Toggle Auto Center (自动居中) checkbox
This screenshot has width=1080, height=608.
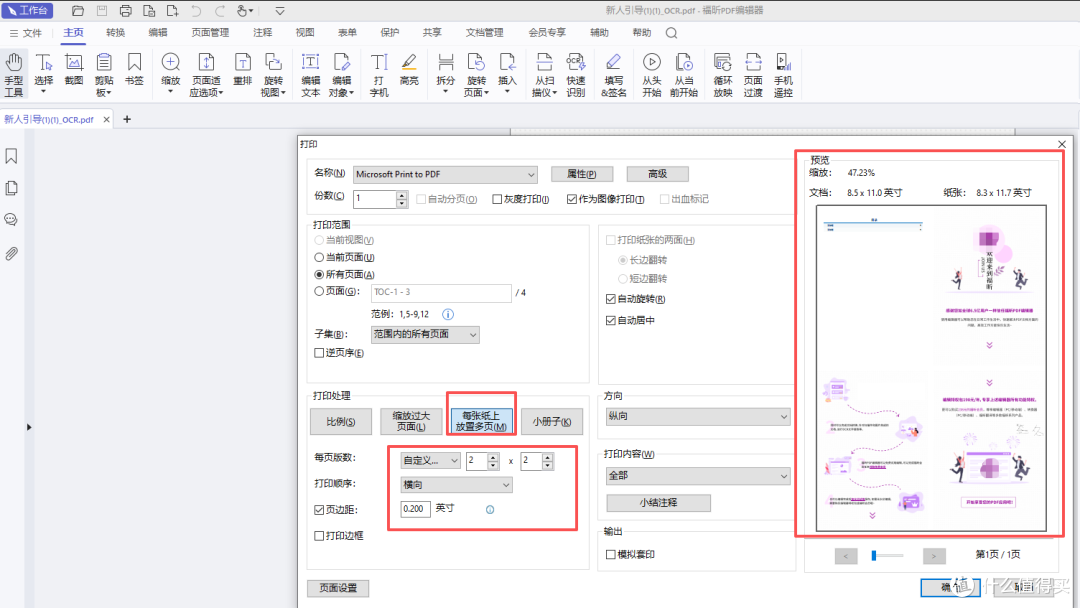click(x=610, y=320)
